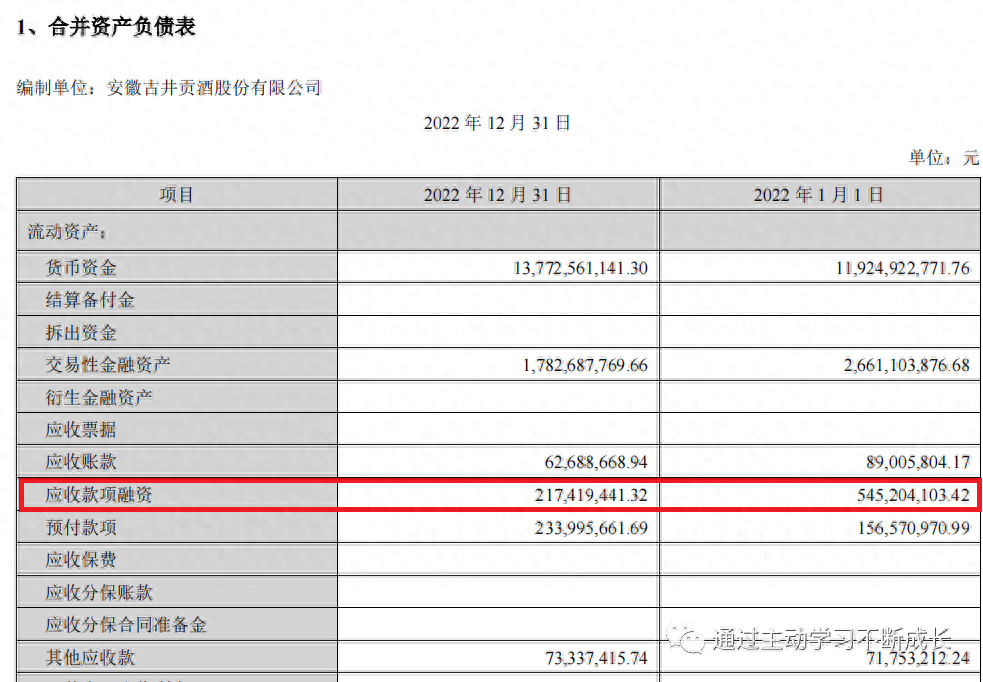Viewport: 983px width, 682px height.
Task: Click the 应收账款 row label
Action: click(81, 462)
